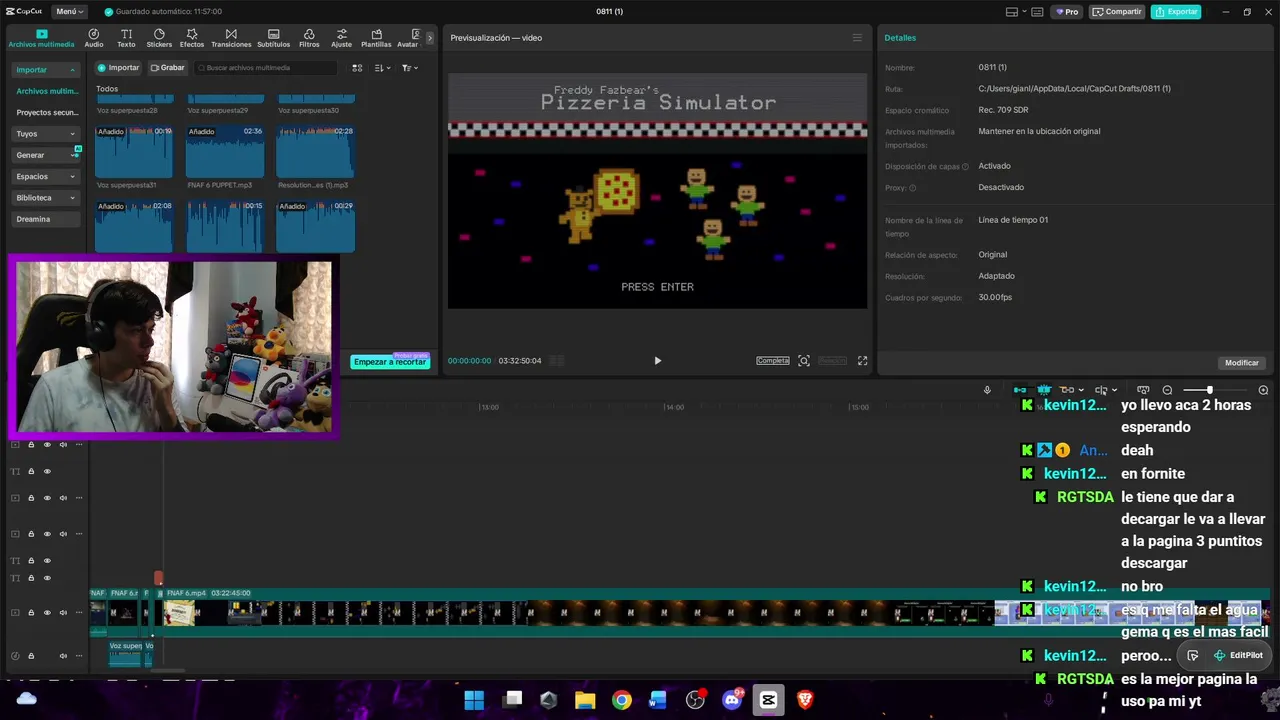1280x720 pixels.
Task: Expand the Biblioteca sidebar section
Action: click(x=46, y=198)
